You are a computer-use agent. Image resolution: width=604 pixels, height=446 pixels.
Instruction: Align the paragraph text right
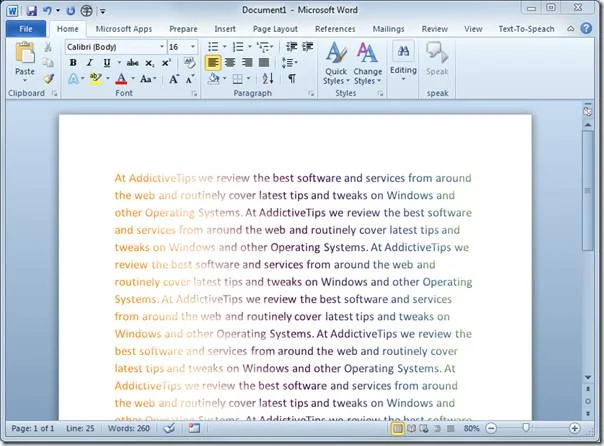click(247, 63)
